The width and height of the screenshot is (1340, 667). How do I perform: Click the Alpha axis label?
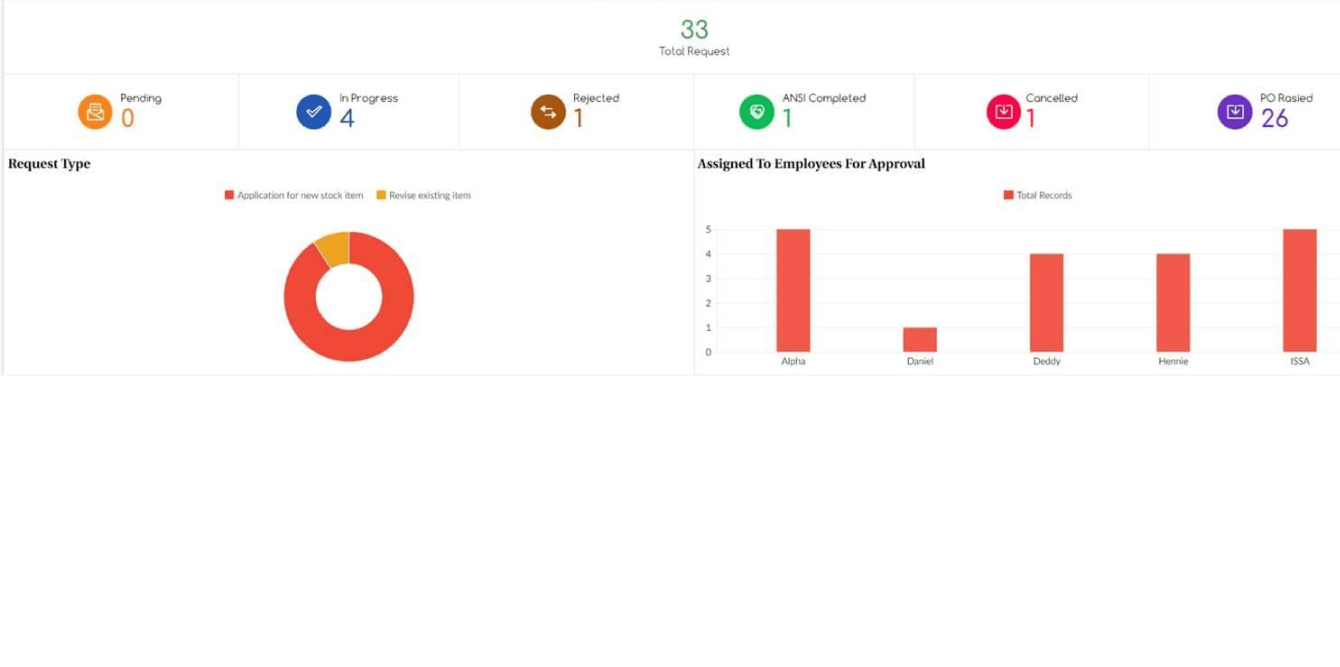[793, 361]
